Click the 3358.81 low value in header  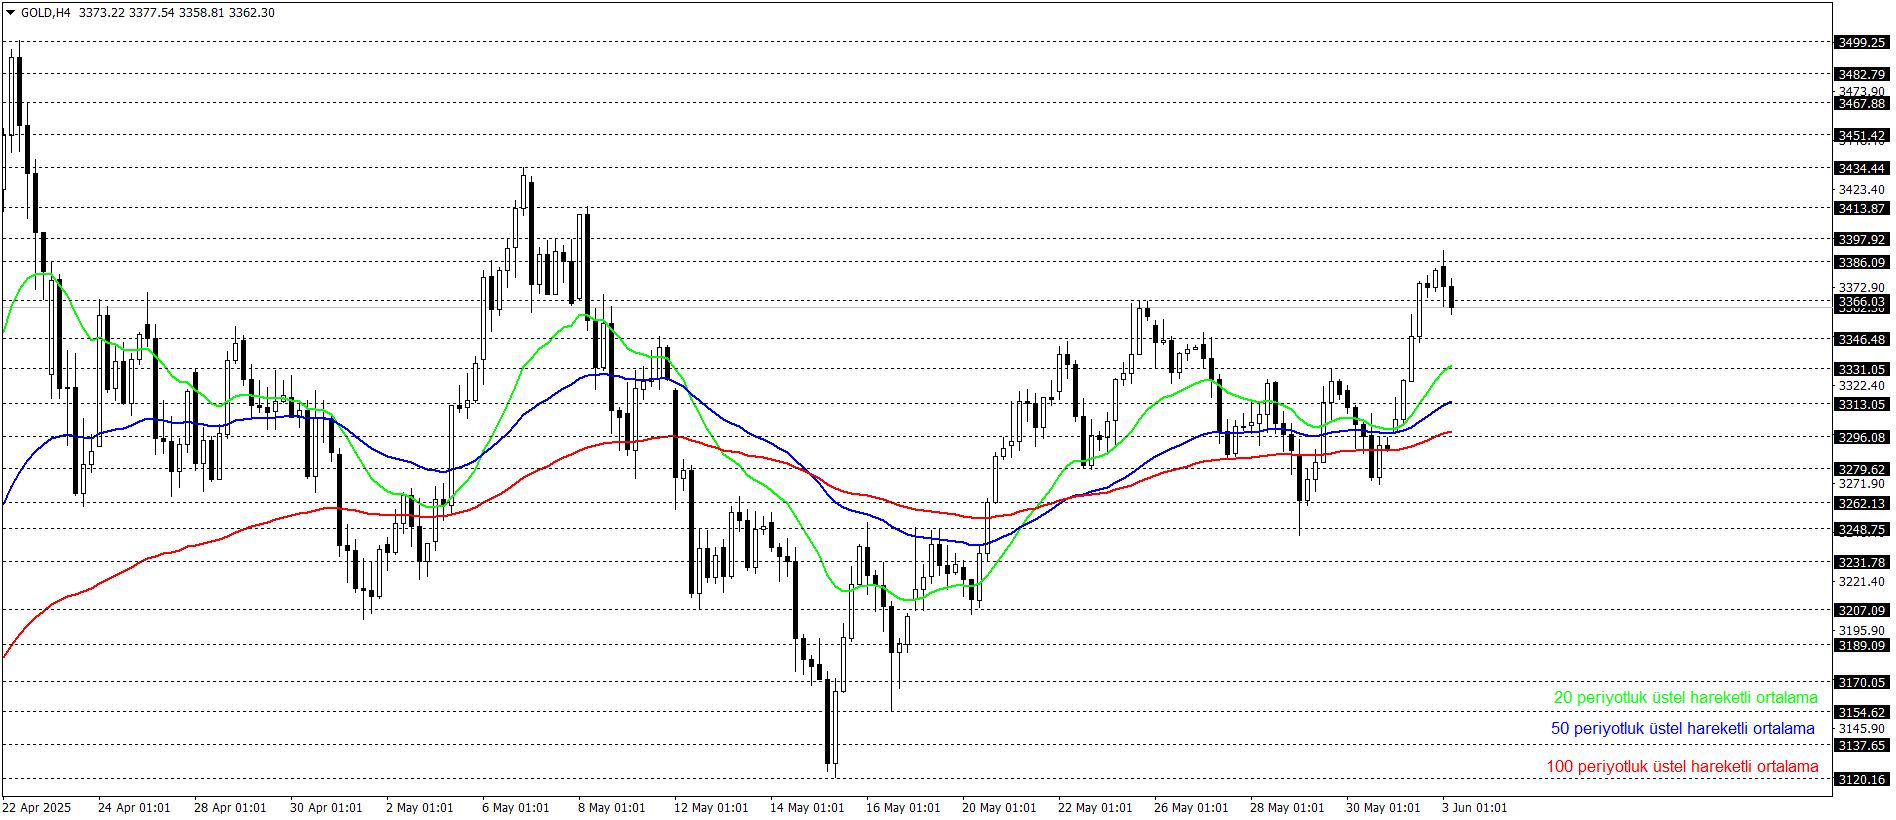click(202, 13)
